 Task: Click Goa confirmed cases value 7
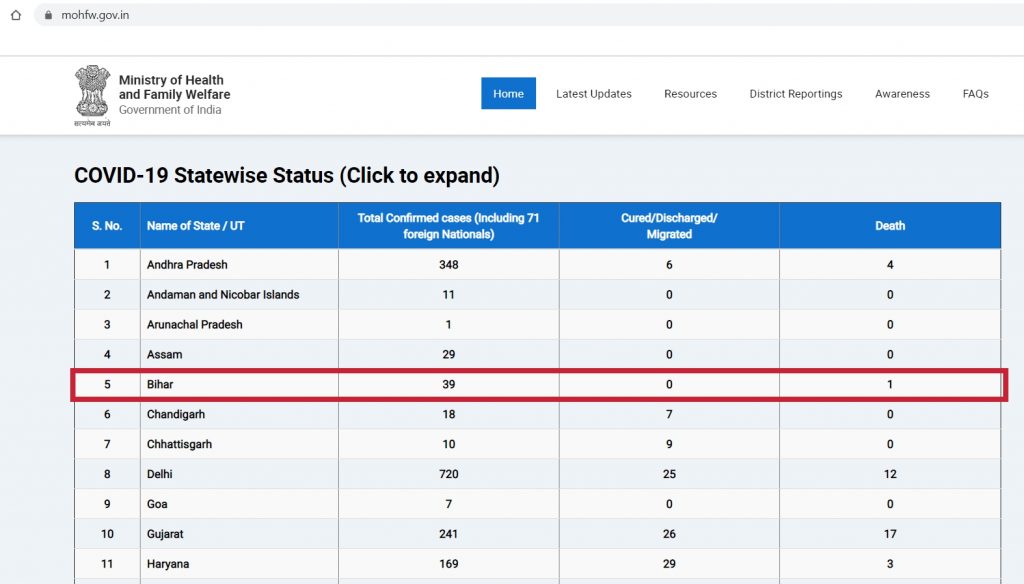point(449,504)
